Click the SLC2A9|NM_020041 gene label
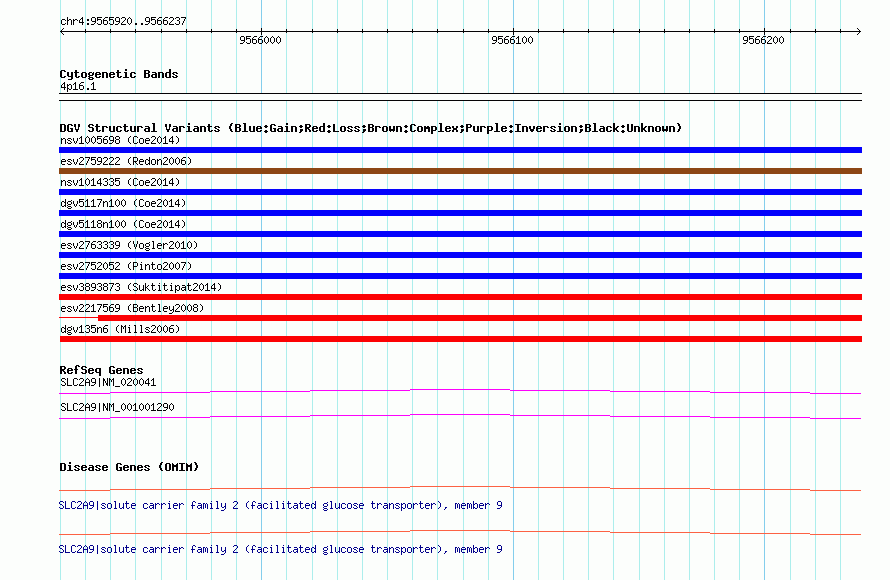This screenshot has width=890, height=580. pos(108,383)
